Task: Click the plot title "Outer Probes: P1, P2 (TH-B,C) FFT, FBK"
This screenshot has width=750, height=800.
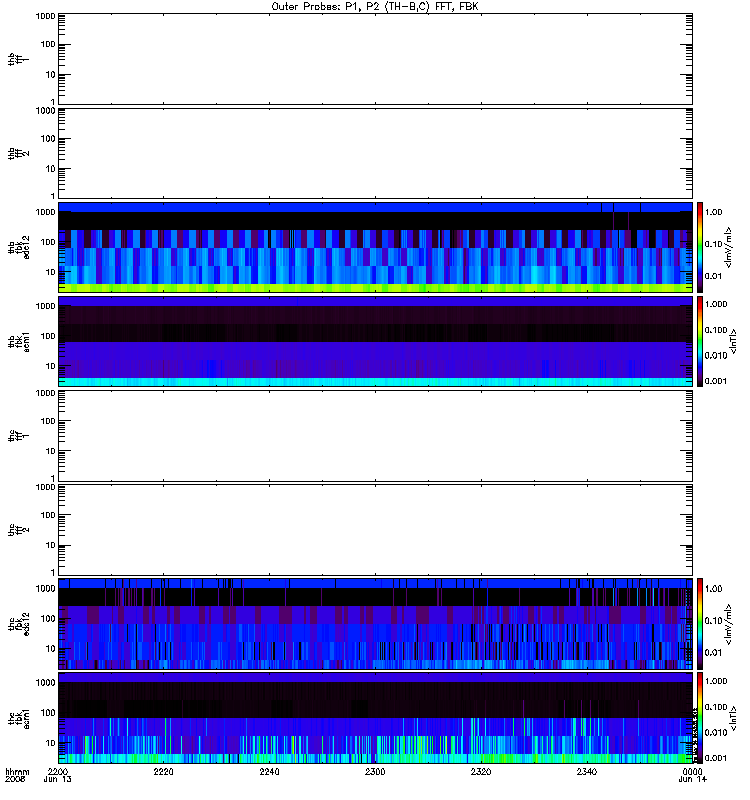Action: 375,7
